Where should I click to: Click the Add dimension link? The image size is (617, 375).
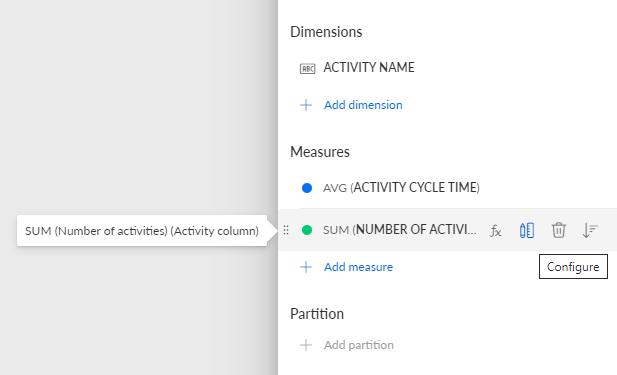[363, 105]
